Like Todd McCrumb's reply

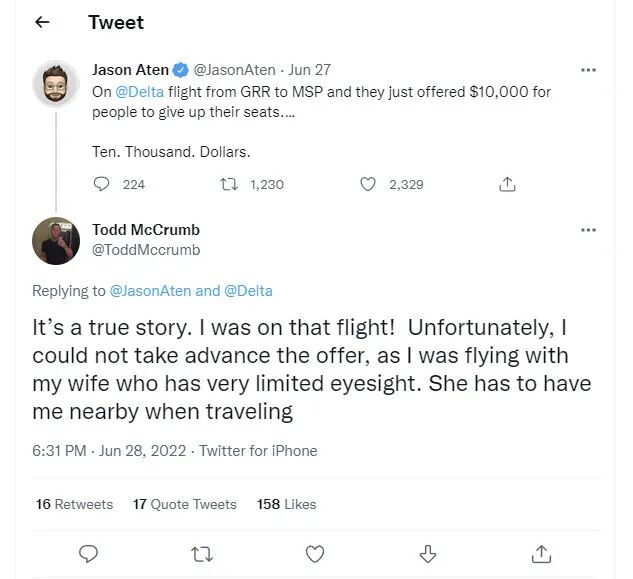tap(315, 553)
